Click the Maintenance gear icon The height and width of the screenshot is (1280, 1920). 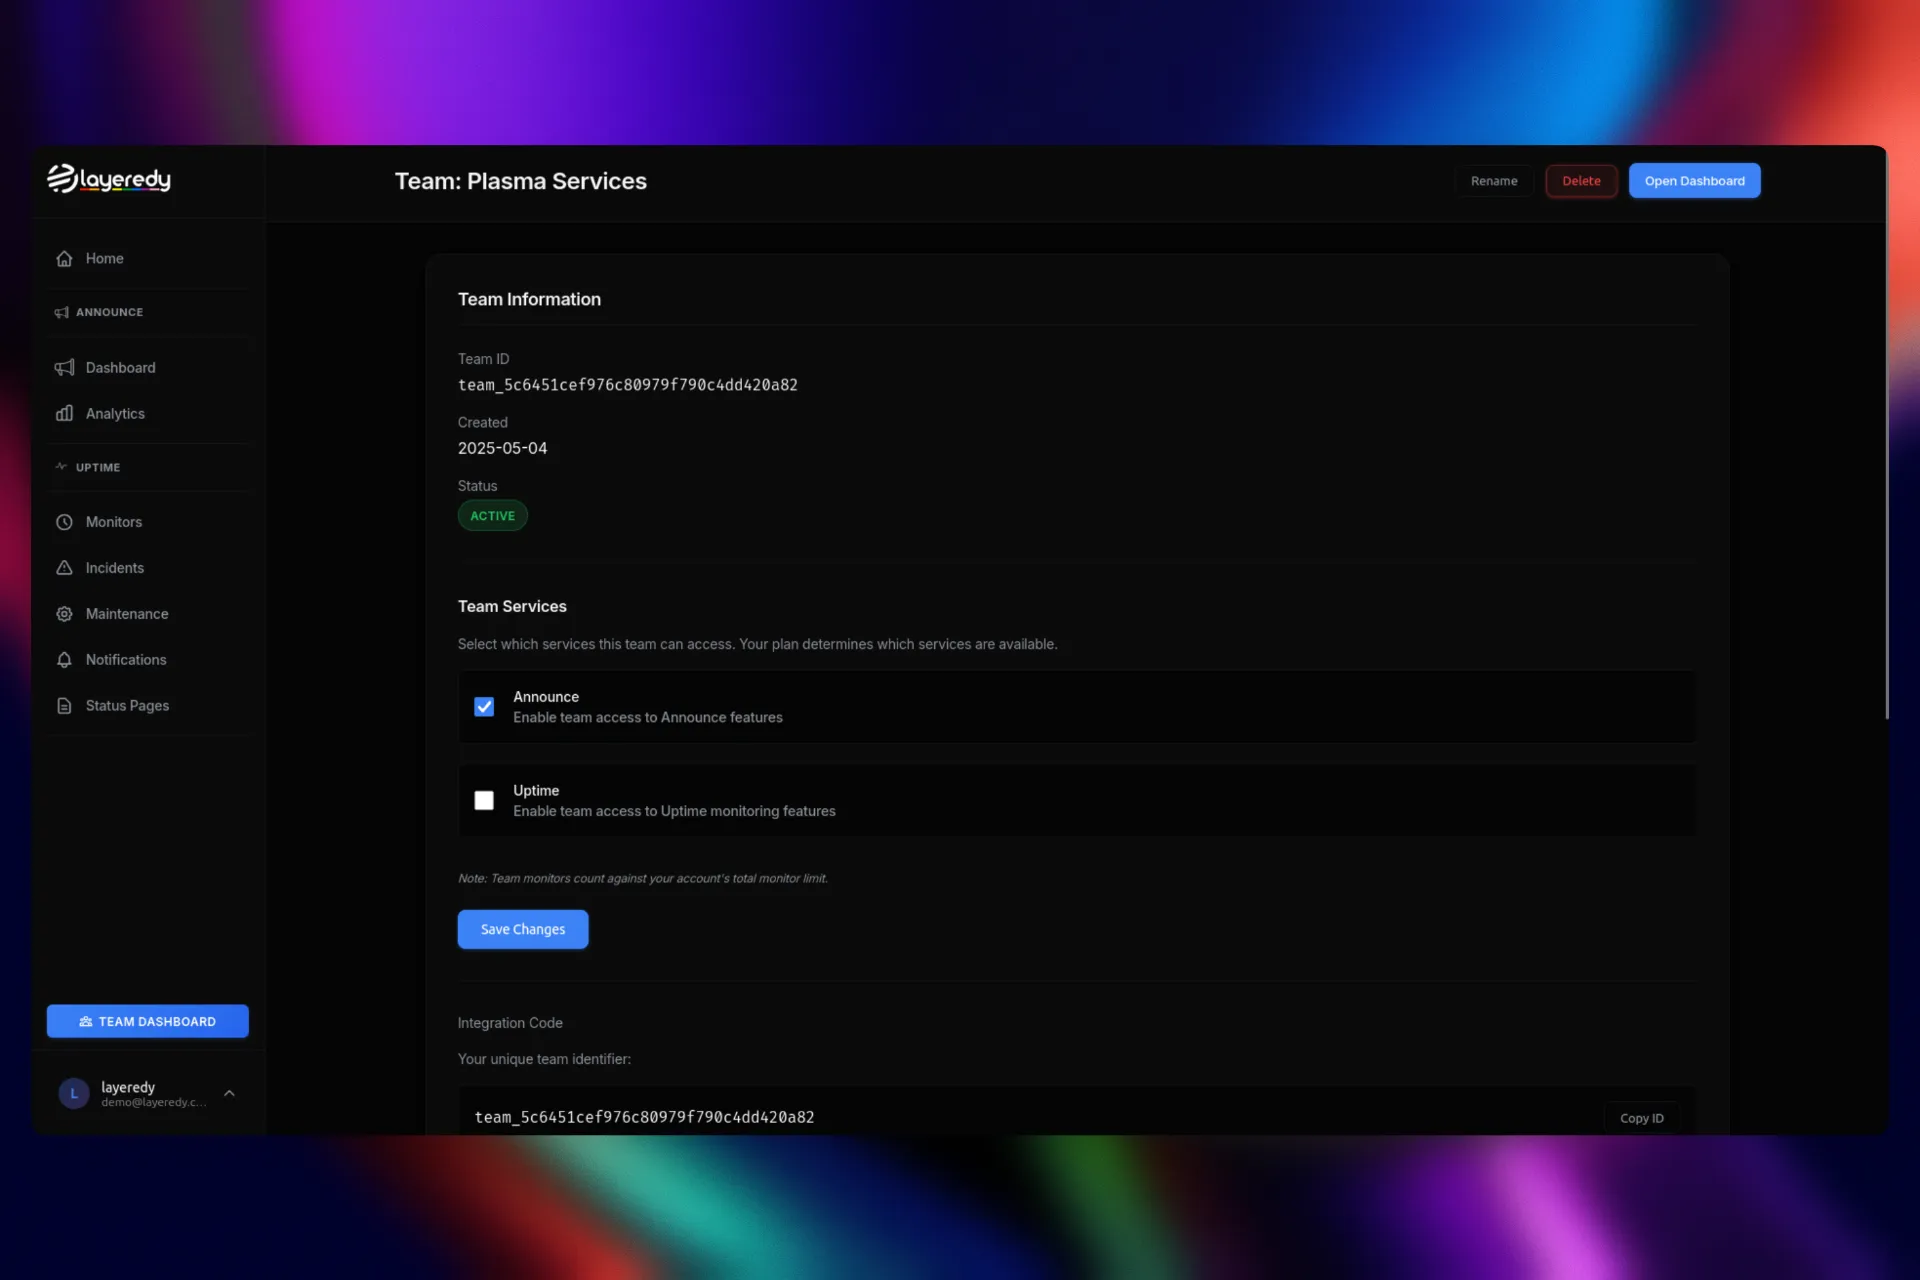64,614
